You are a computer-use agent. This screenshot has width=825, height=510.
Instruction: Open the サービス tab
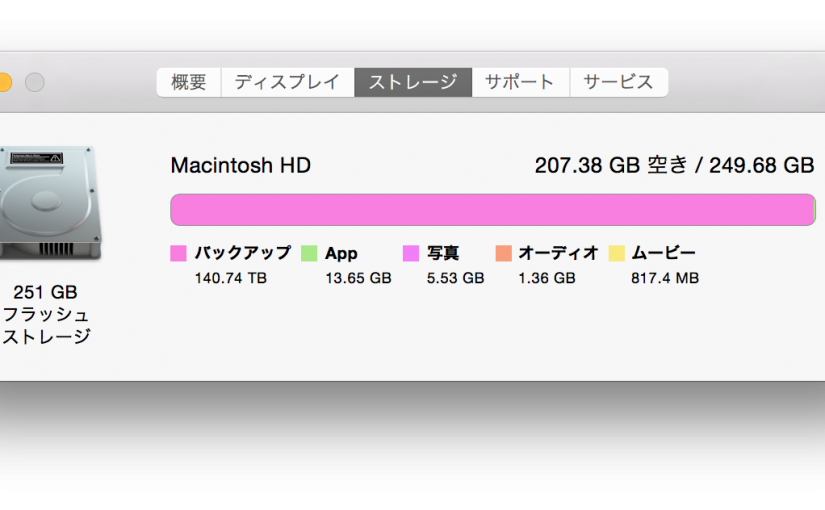(618, 82)
